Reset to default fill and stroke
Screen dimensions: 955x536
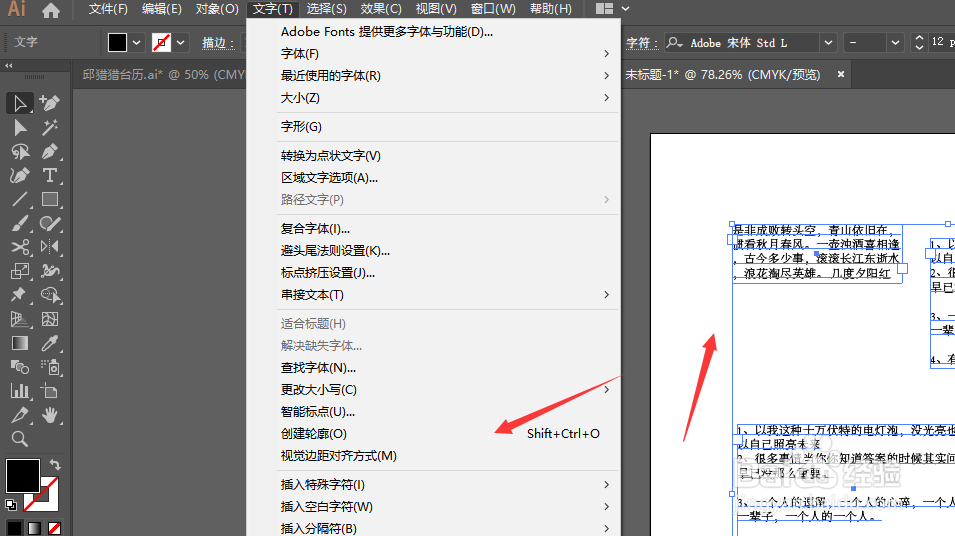(10, 504)
